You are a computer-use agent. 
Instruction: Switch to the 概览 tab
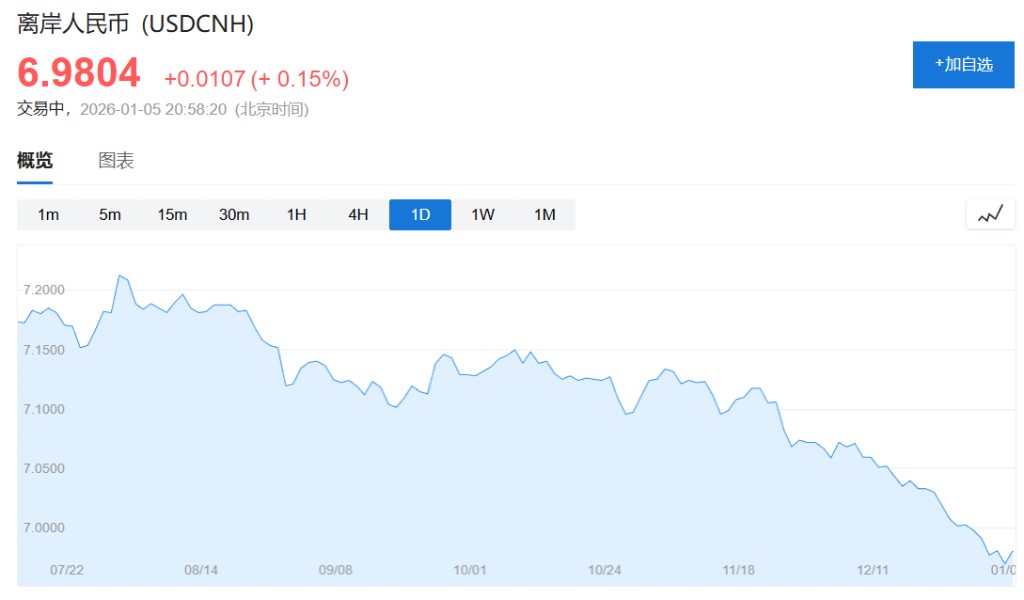[x=35, y=161]
